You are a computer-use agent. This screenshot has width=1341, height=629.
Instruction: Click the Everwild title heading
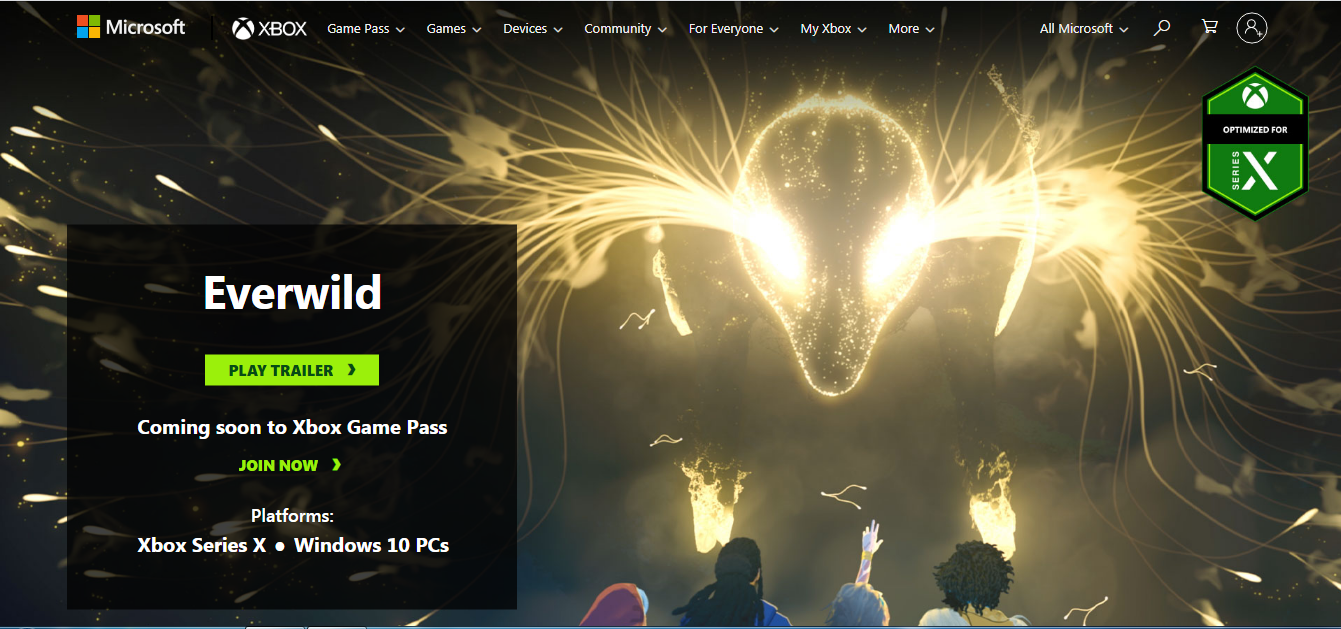click(x=292, y=293)
